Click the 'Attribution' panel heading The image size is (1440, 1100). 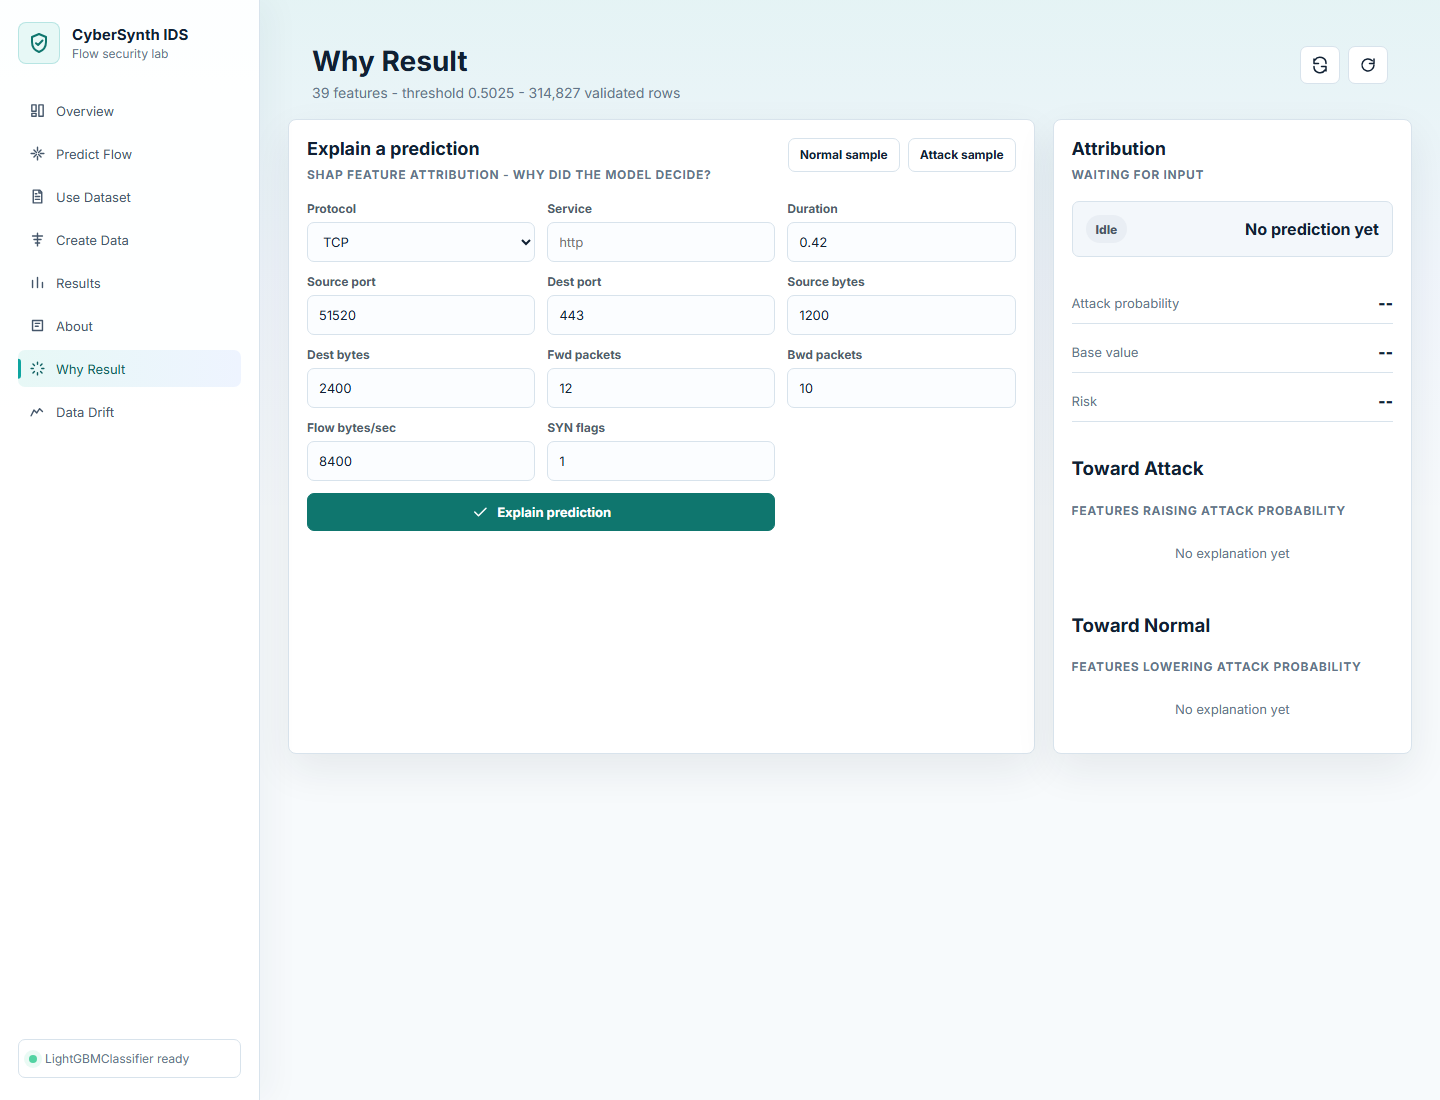(1119, 149)
